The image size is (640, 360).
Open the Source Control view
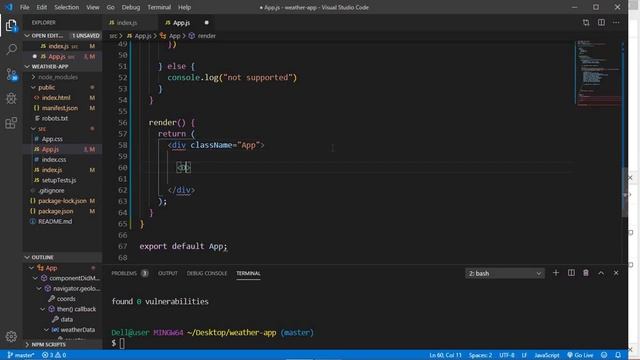point(11,74)
